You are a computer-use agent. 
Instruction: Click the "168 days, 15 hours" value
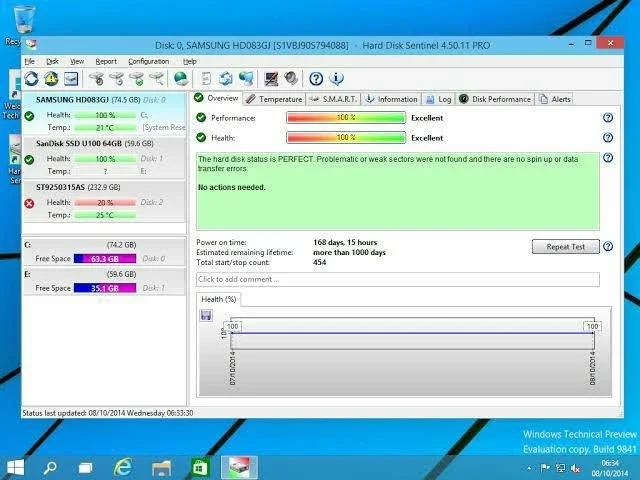345,242
